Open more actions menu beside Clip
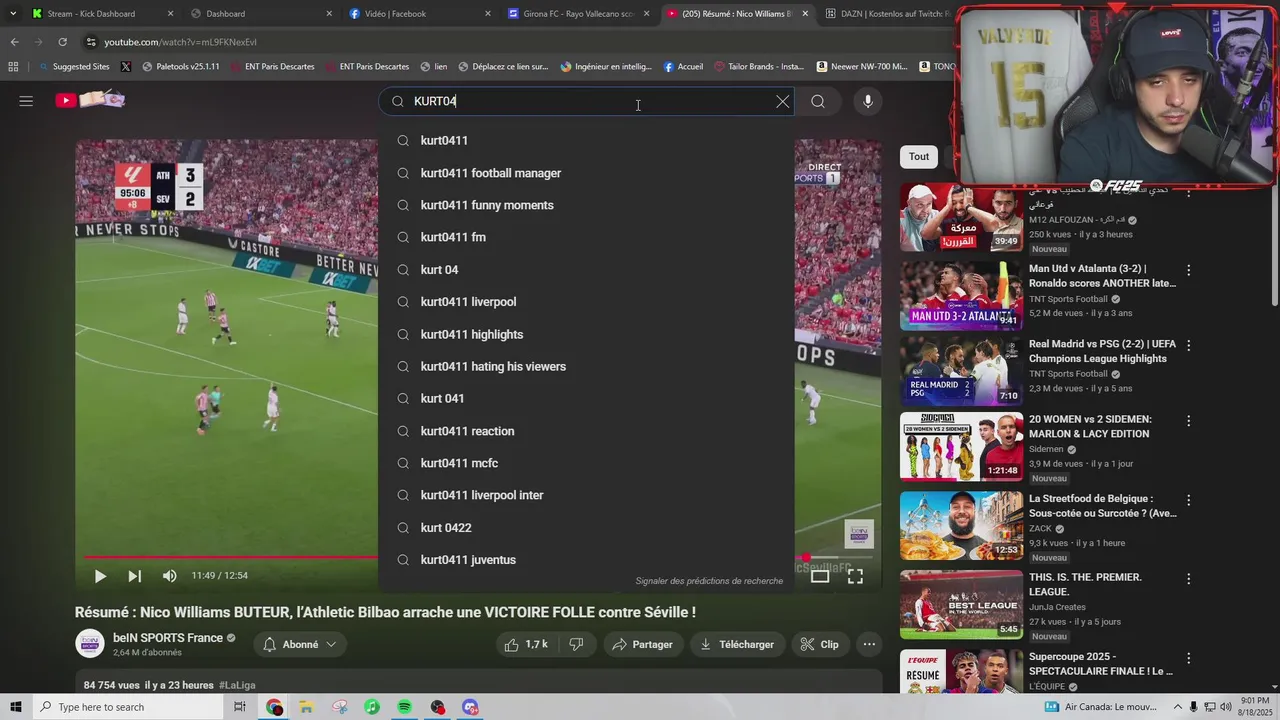The image size is (1280, 720). click(869, 645)
